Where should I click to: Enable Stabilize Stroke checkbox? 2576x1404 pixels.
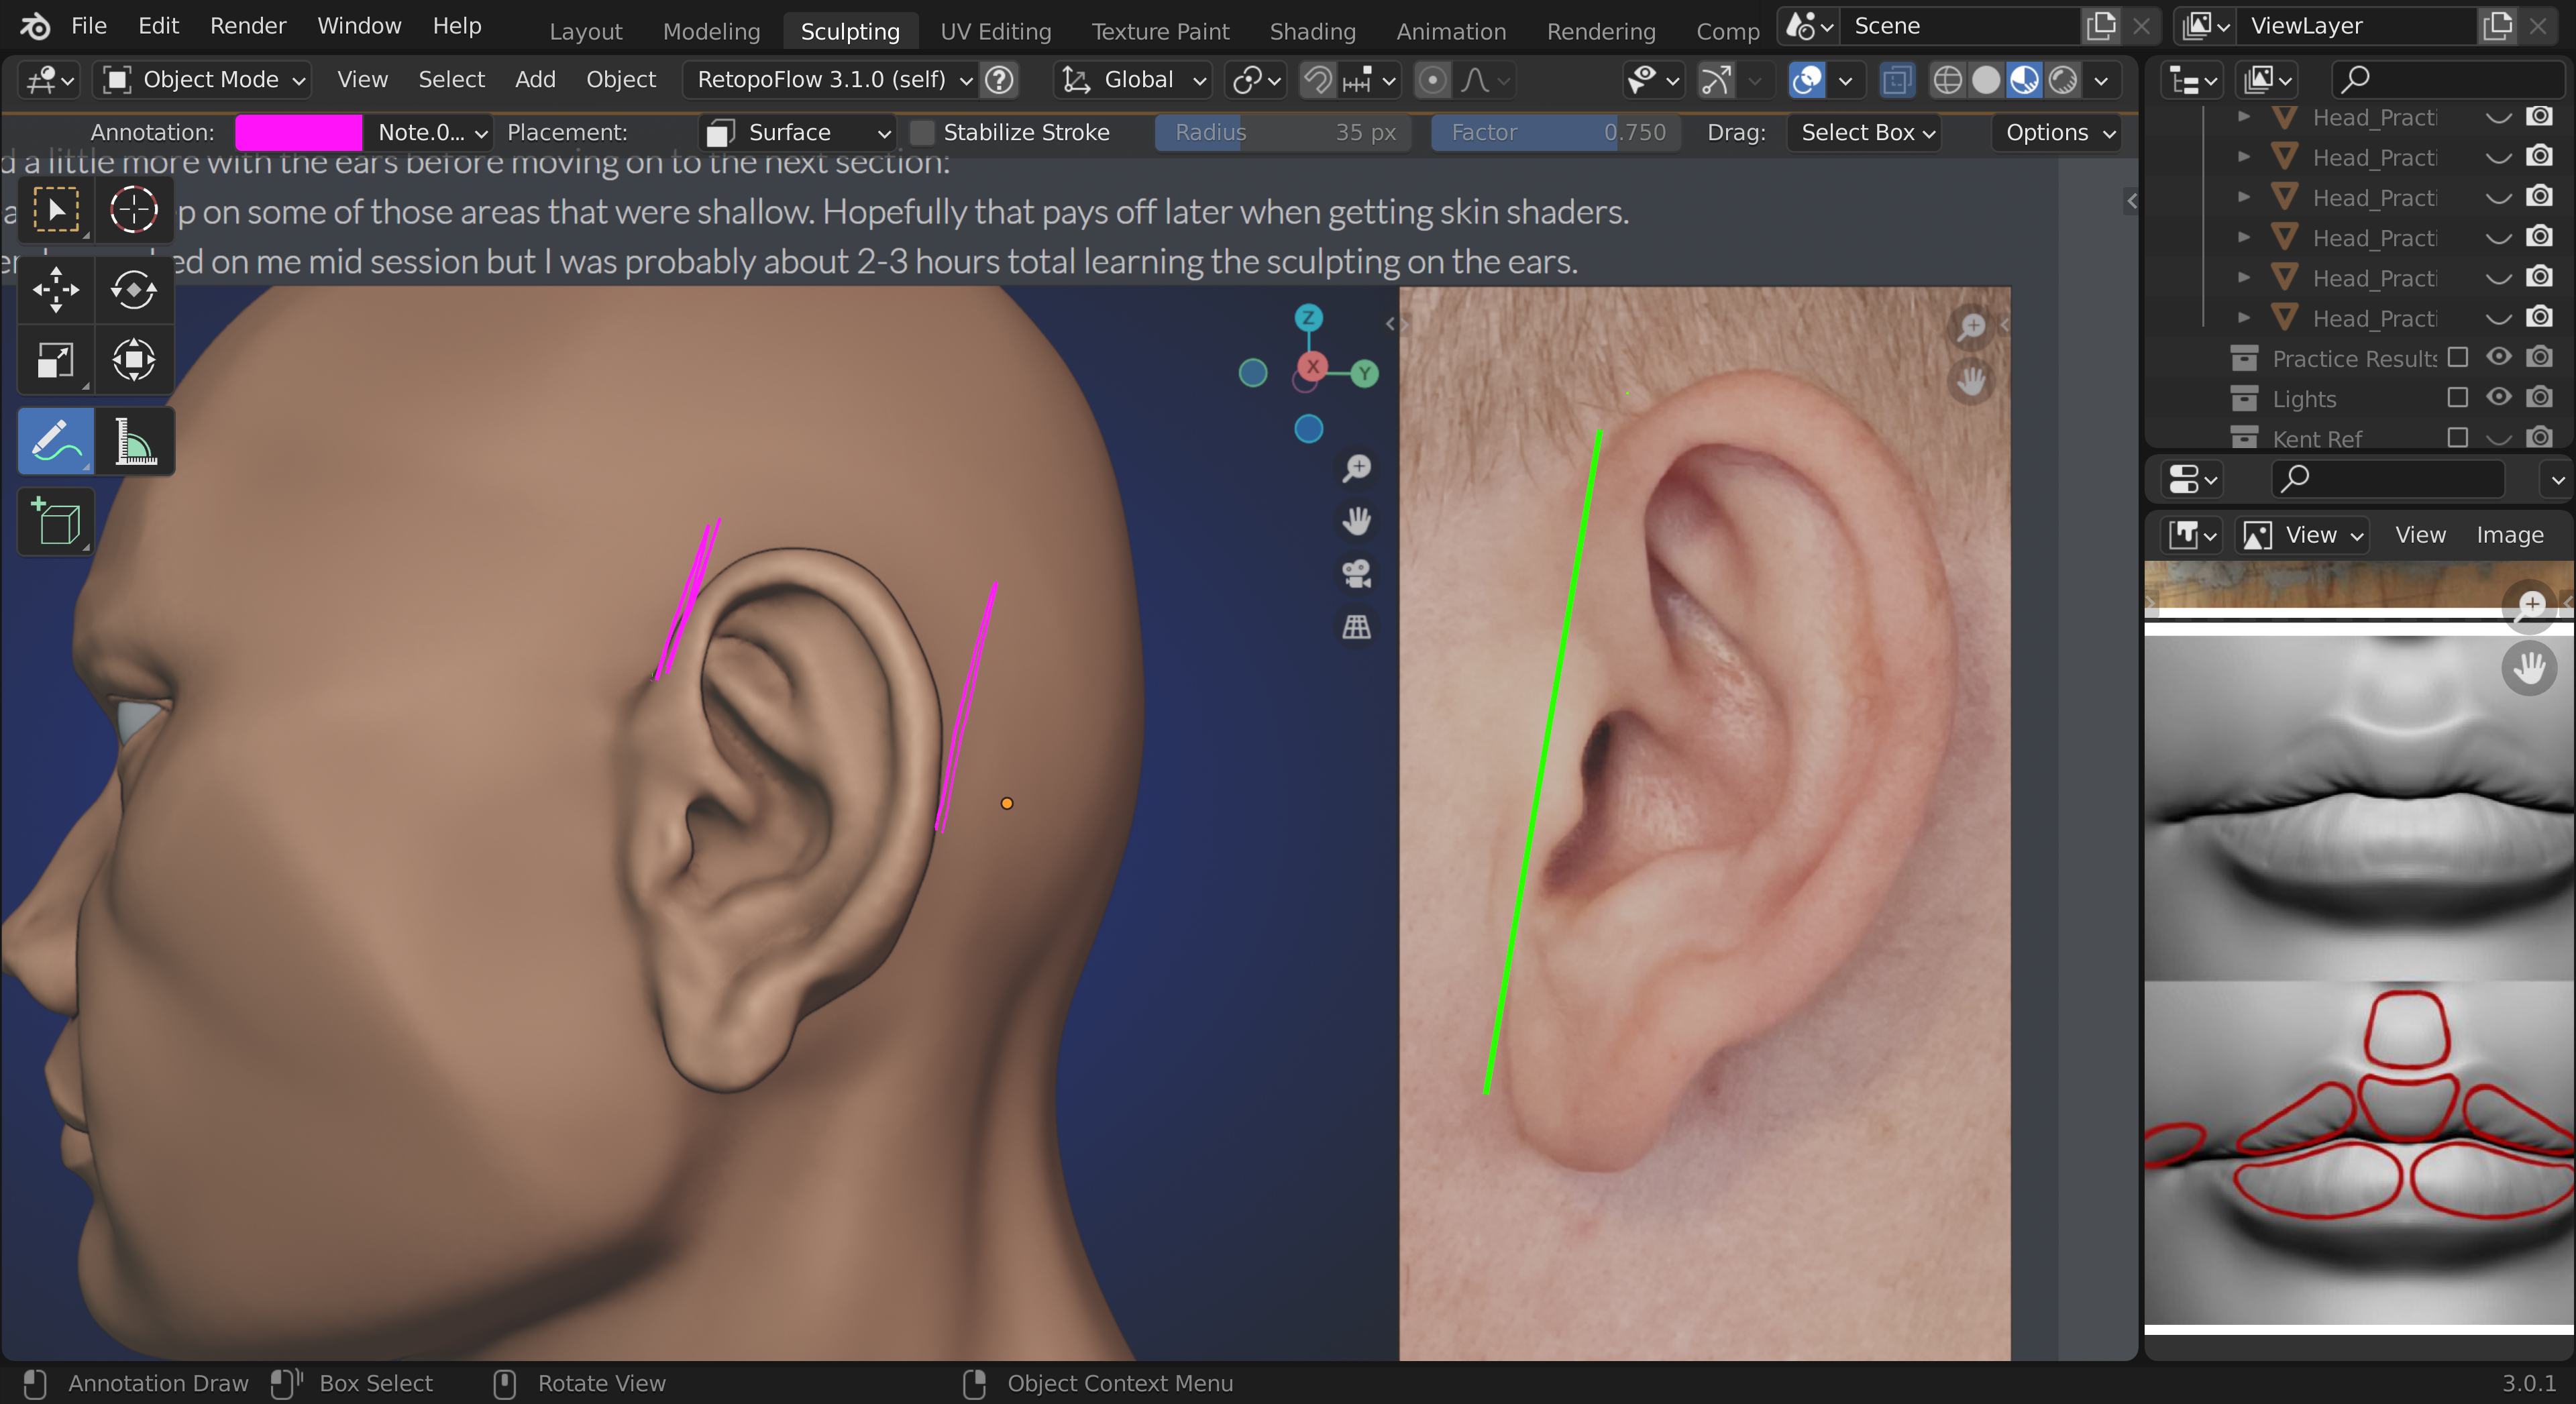pos(923,132)
